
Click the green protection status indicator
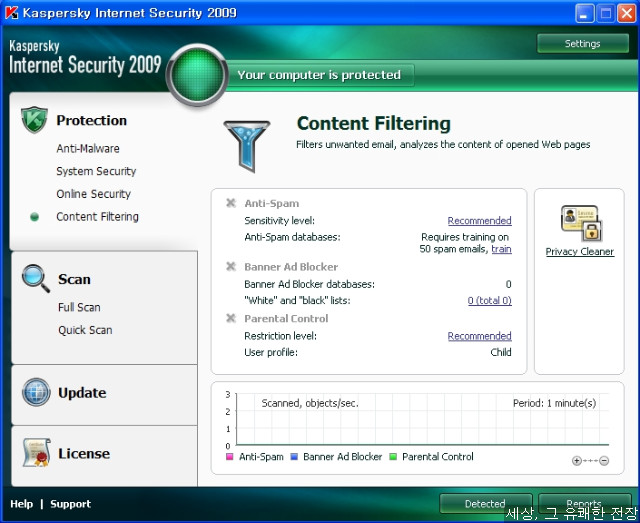198,75
